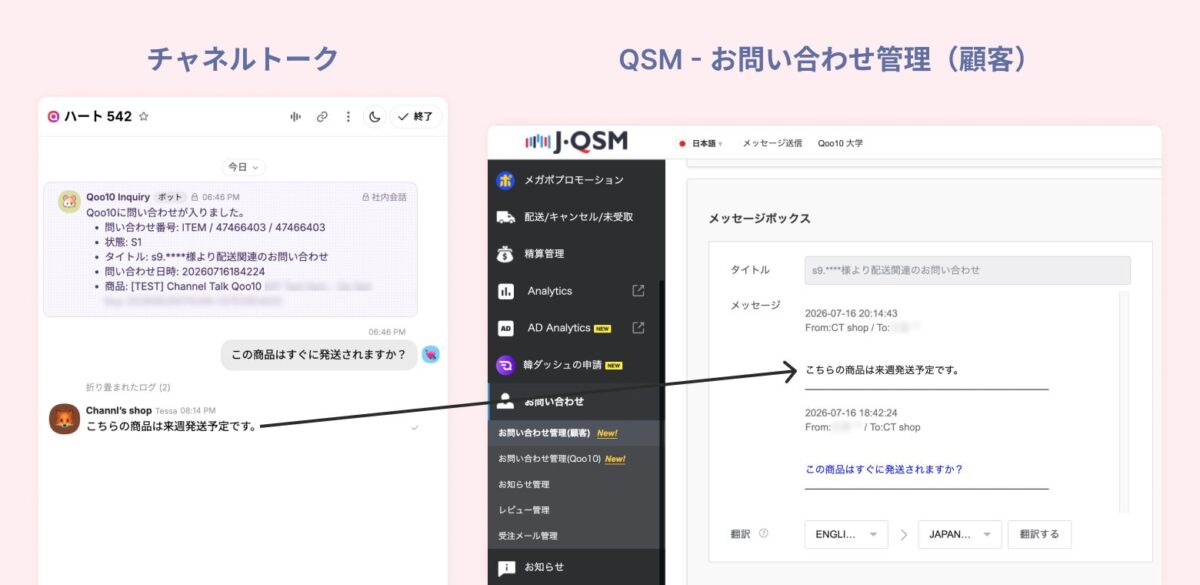Expand the 今日 date dropdown
Screen dimensions: 1200x585
(x=244, y=167)
